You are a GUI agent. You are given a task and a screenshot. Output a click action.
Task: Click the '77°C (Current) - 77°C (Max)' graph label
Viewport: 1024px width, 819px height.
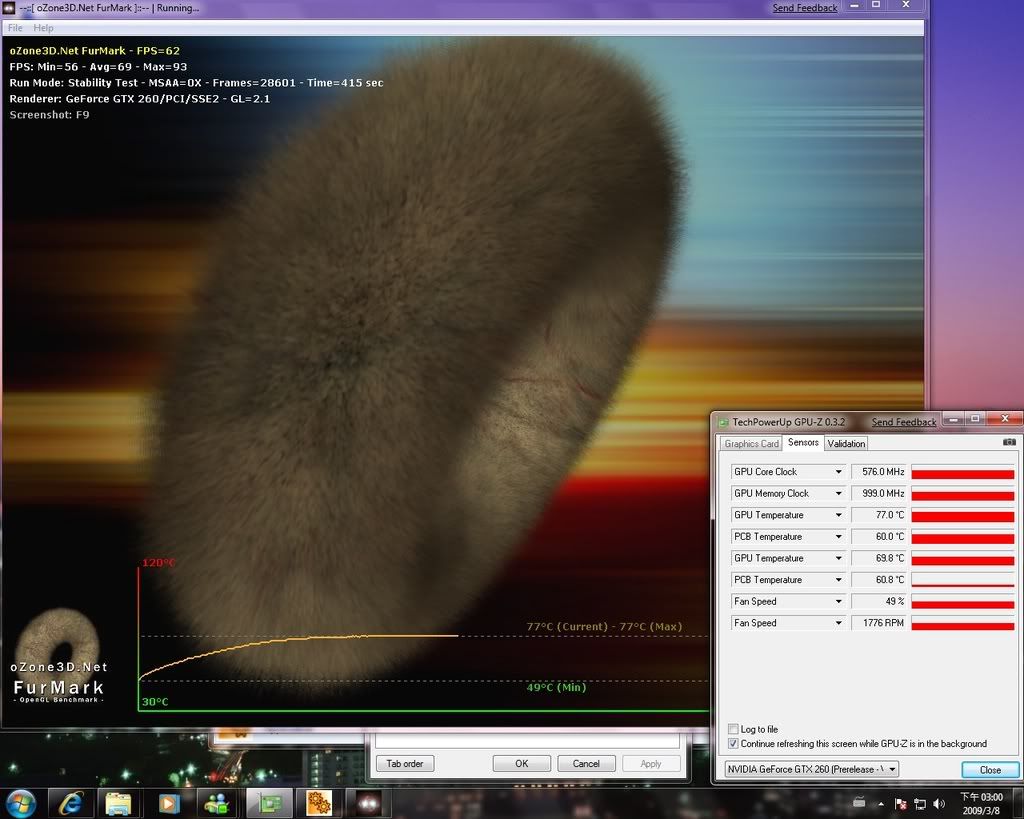pos(604,626)
